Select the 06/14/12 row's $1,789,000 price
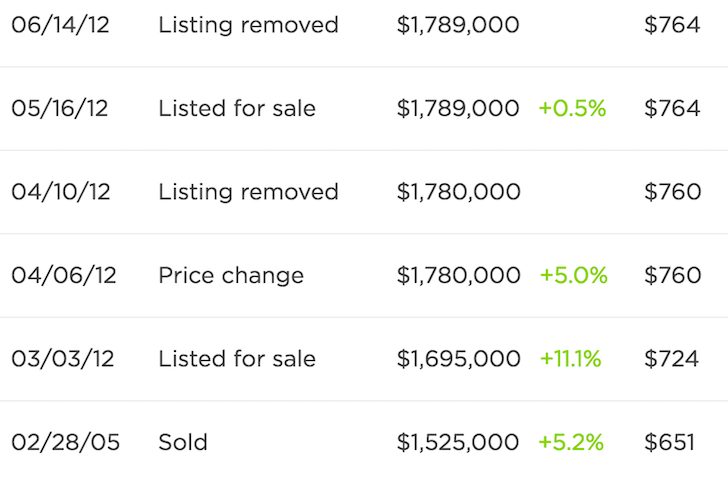The image size is (728, 482). click(x=458, y=25)
